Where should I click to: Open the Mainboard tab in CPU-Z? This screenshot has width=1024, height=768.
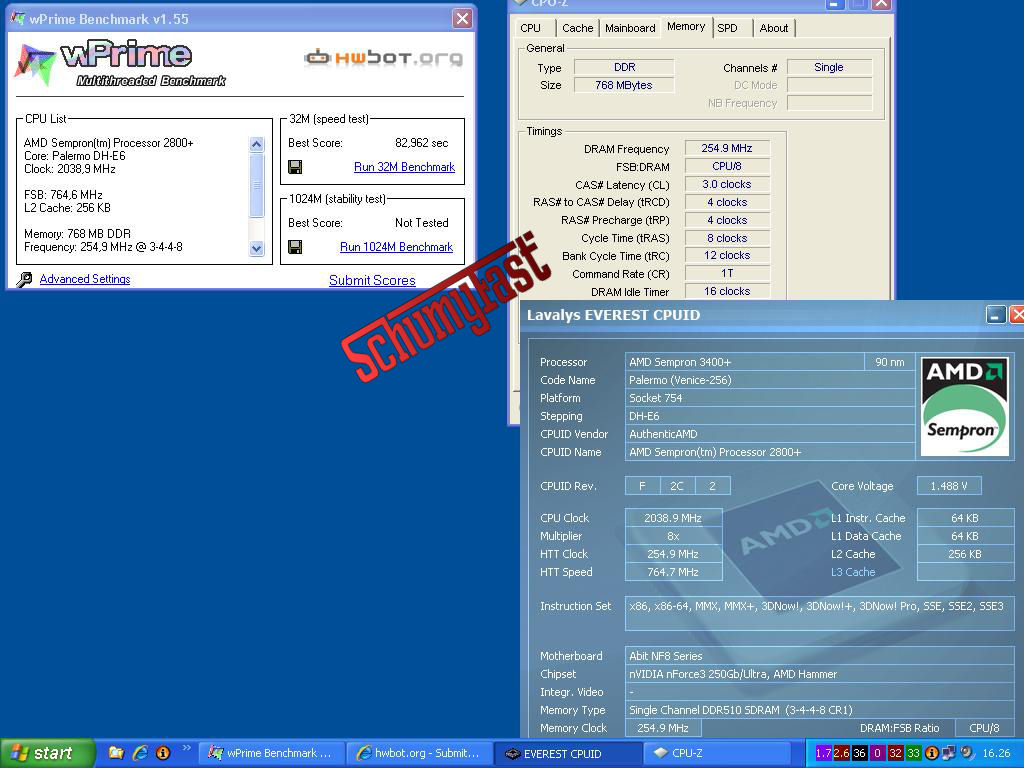630,28
